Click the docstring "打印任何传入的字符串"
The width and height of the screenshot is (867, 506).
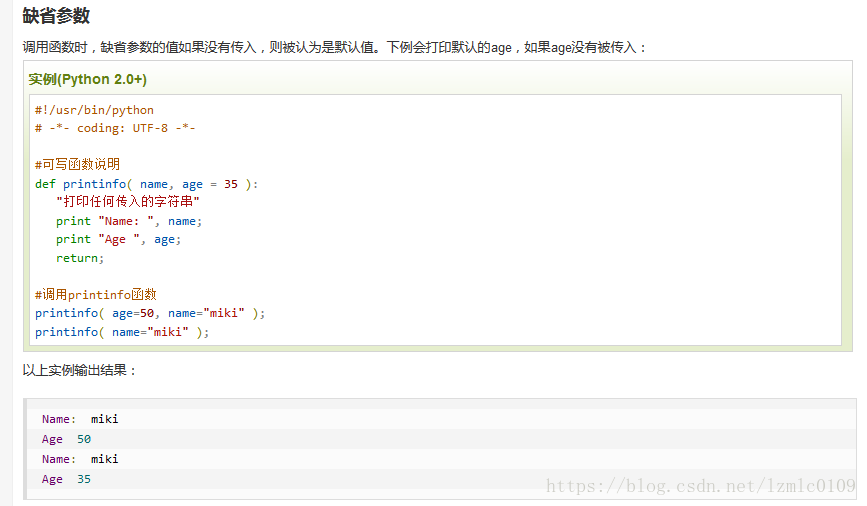point(128,202)
